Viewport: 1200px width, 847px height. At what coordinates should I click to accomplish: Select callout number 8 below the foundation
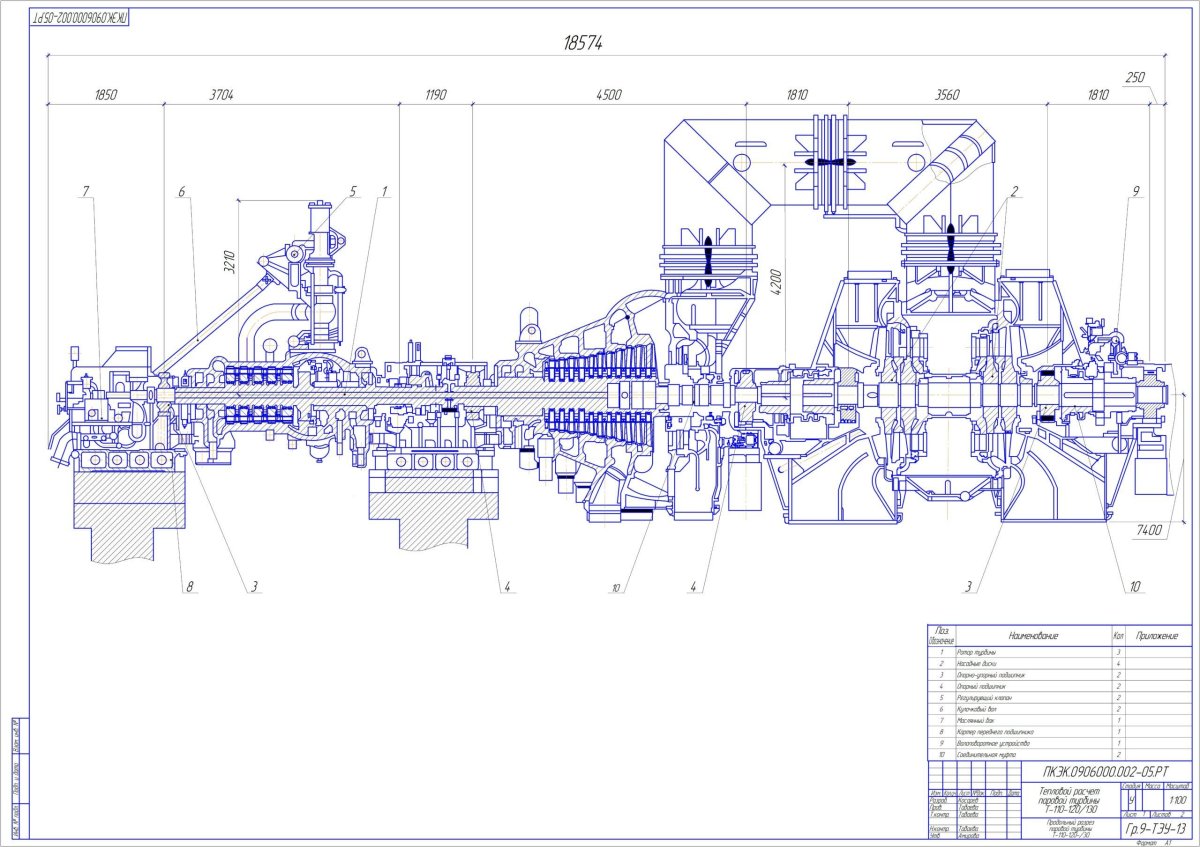(187, 587)
